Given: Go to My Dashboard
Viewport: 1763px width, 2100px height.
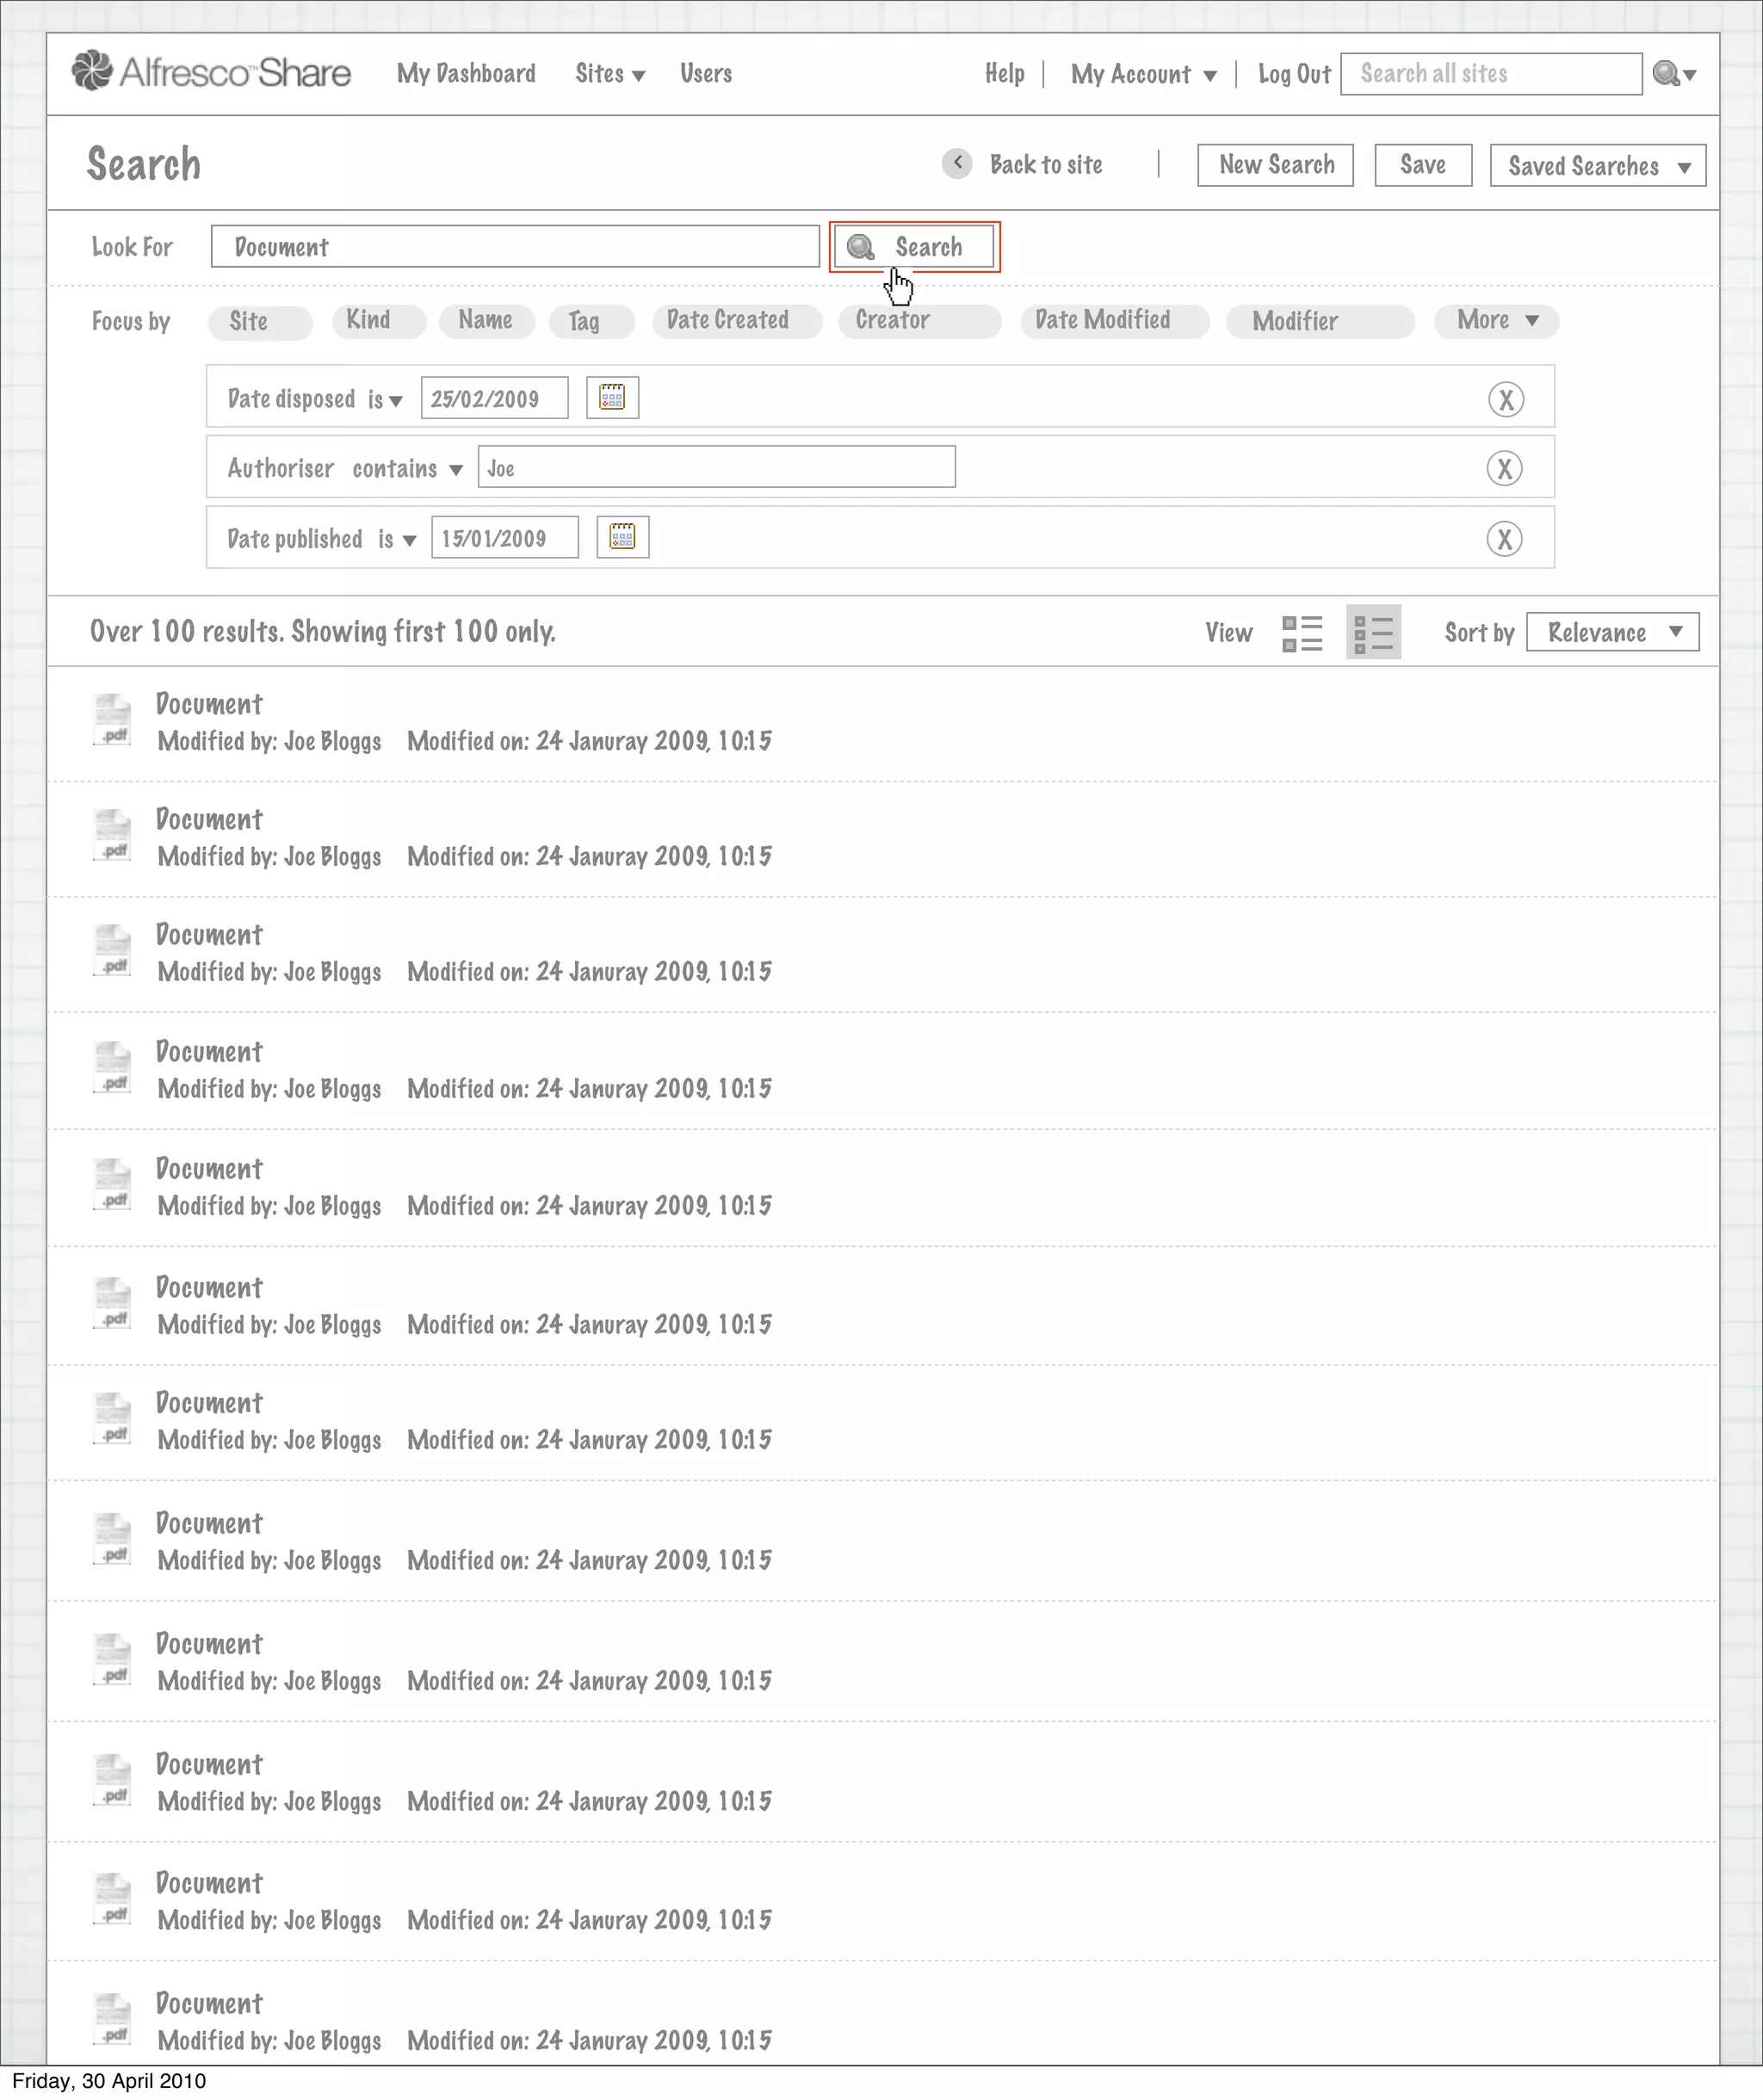Looking at the screenshot, I should pos(466,74).
